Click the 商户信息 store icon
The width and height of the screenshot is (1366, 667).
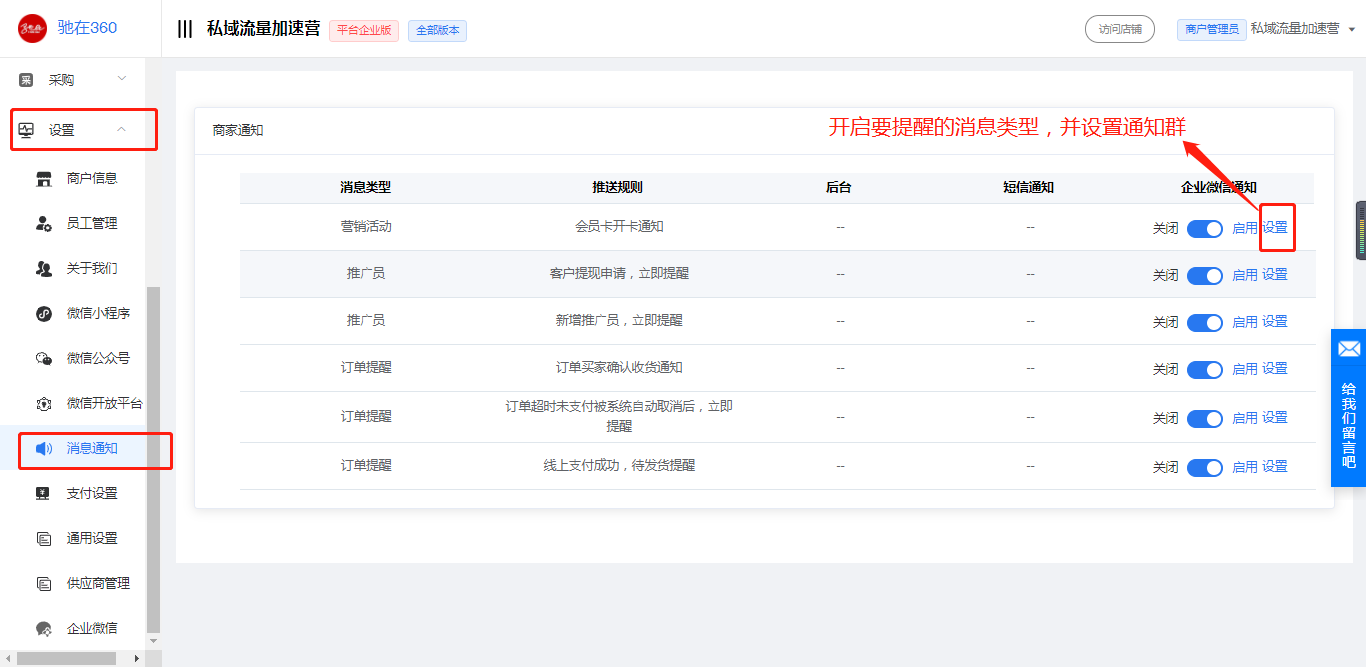44,179
